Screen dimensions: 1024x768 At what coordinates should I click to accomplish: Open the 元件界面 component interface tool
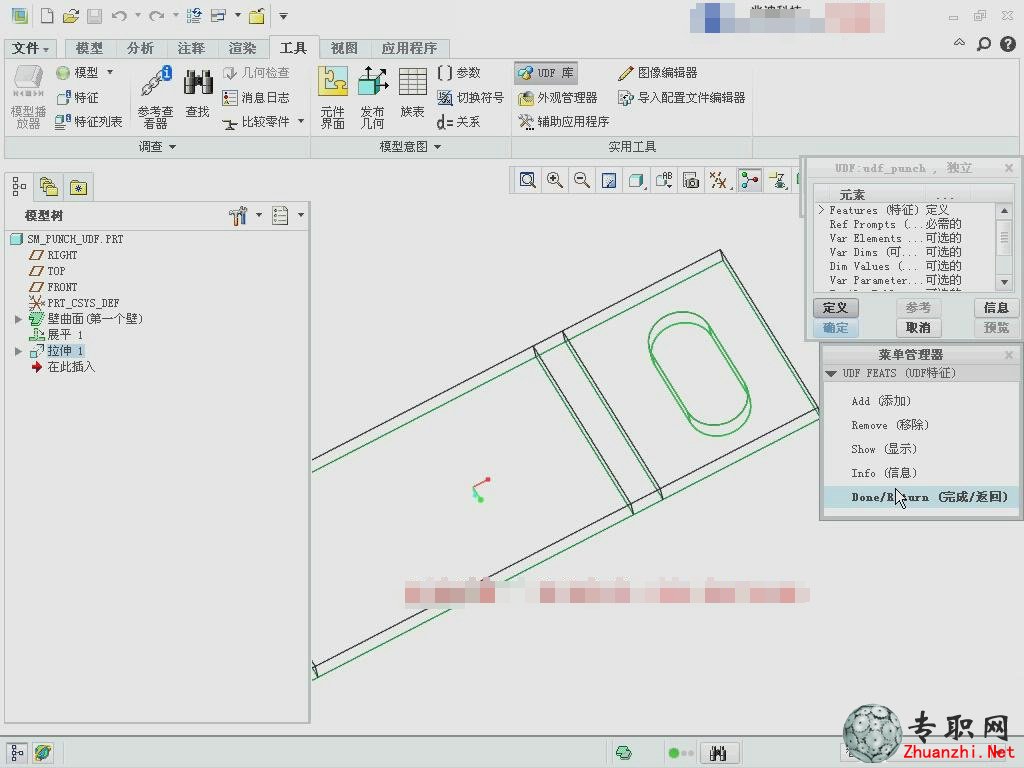coord(332,97)
